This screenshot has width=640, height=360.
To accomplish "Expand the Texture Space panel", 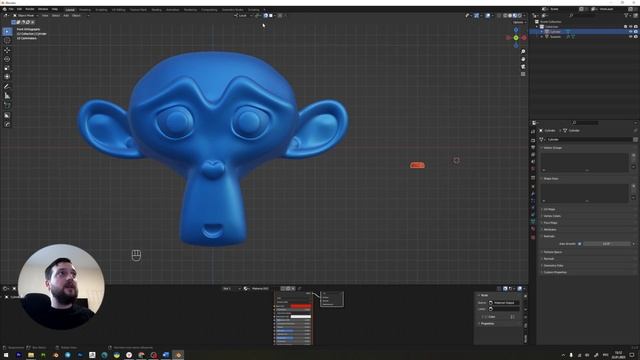I will click(x=553, y=252).
